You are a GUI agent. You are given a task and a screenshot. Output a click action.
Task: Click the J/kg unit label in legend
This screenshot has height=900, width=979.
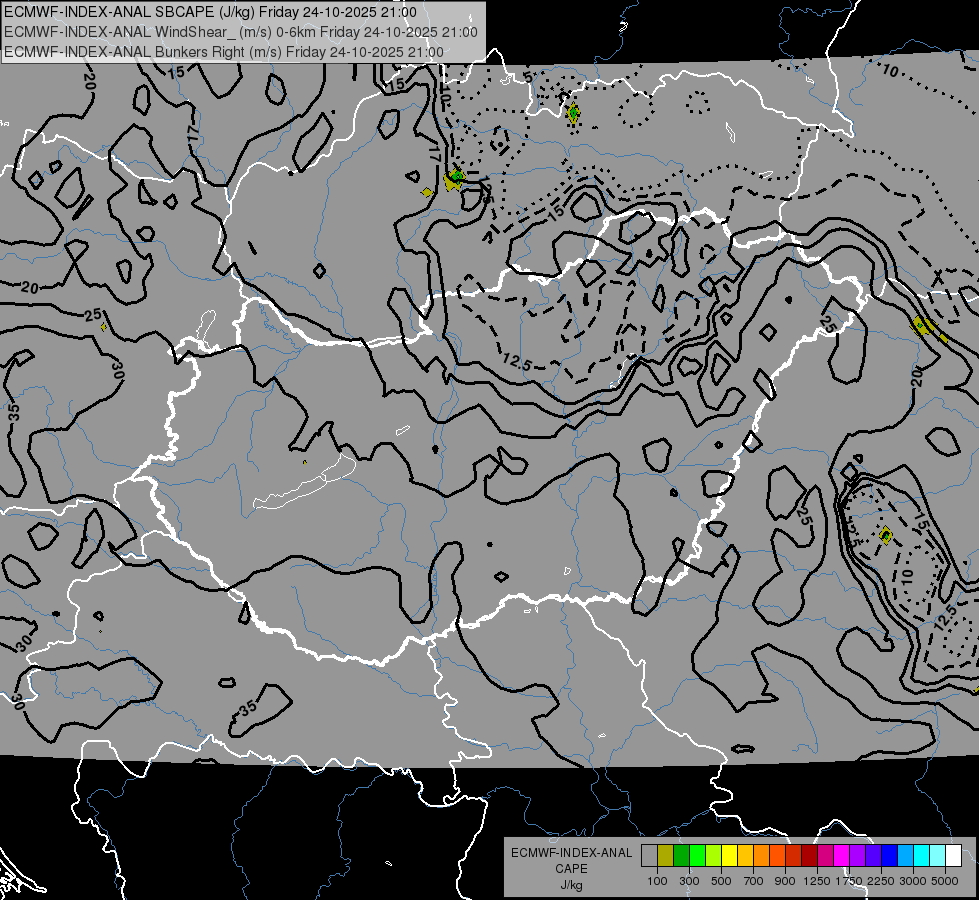pos(572,885)
